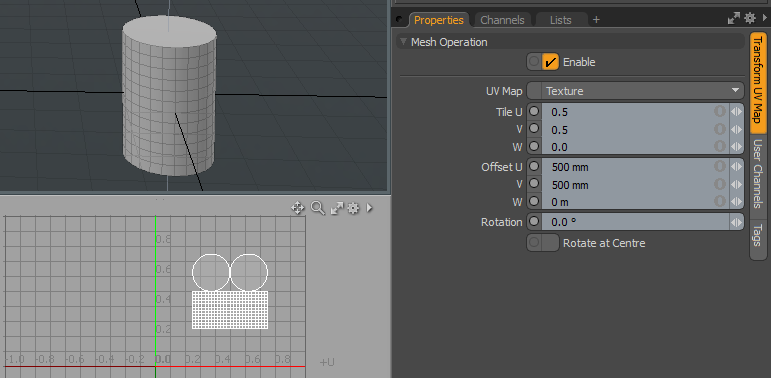Open the UV viewport gear settings

(353, 208)
